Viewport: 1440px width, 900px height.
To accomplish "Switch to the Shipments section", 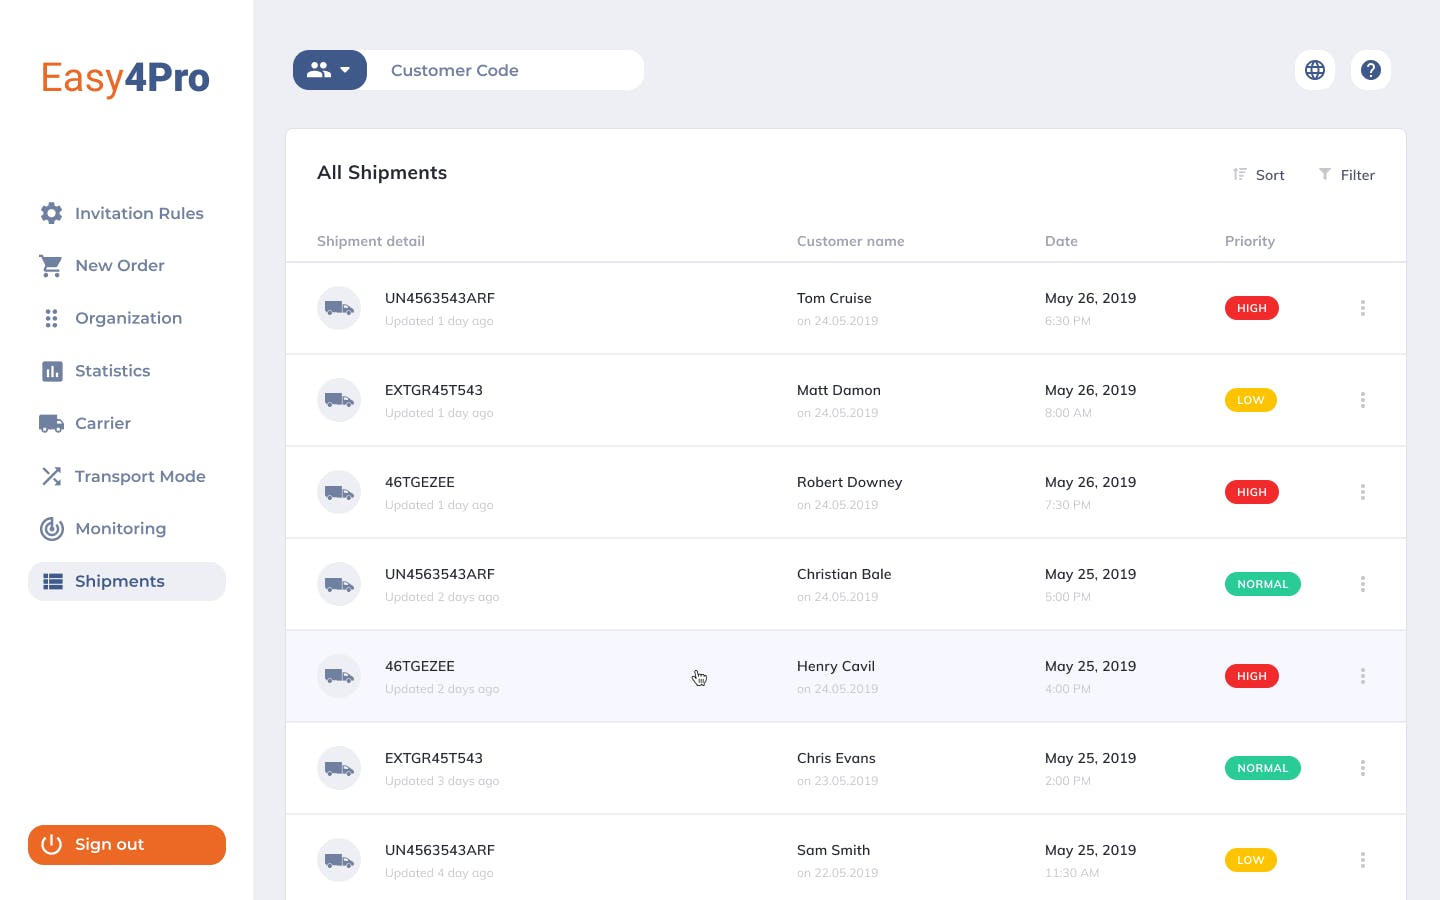I will (120, 581).
